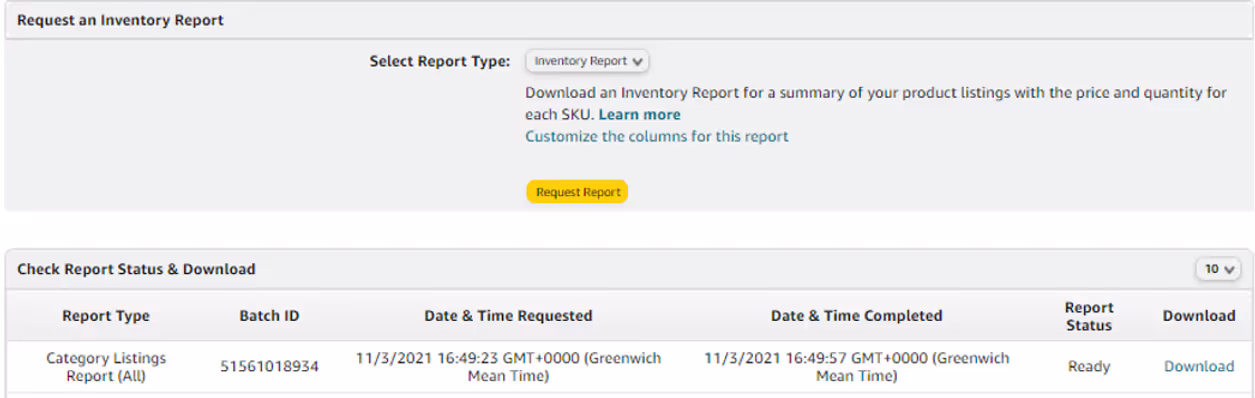Click the 16:49:57 completed timestamp cell
1255x398 pixels.
pos(856,367)
